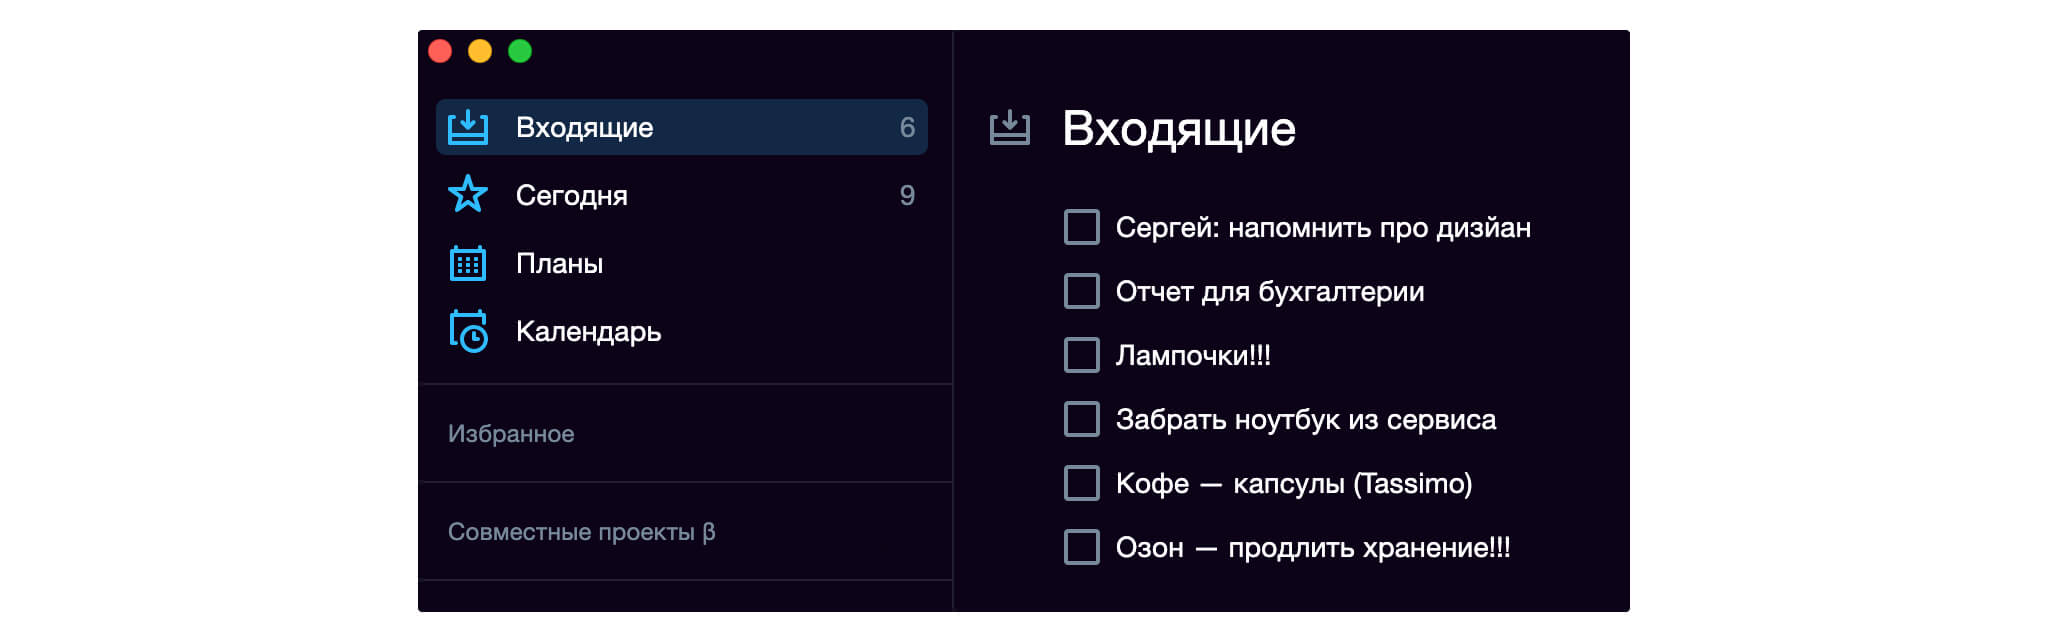Close the window with the red button
Viewport: 2048px width, 642px height.
coord(440,51)
